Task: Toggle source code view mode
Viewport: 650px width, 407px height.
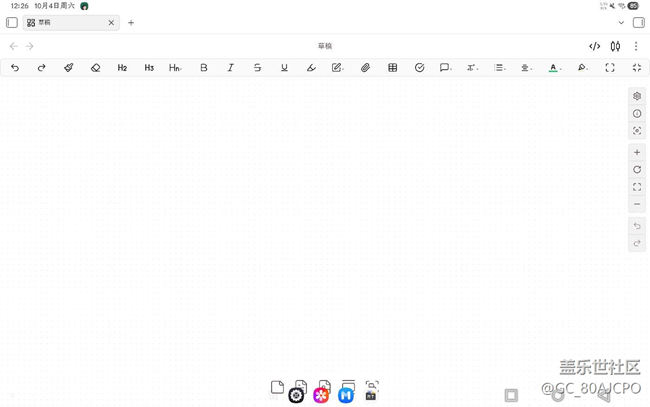Action: point(594,46)
